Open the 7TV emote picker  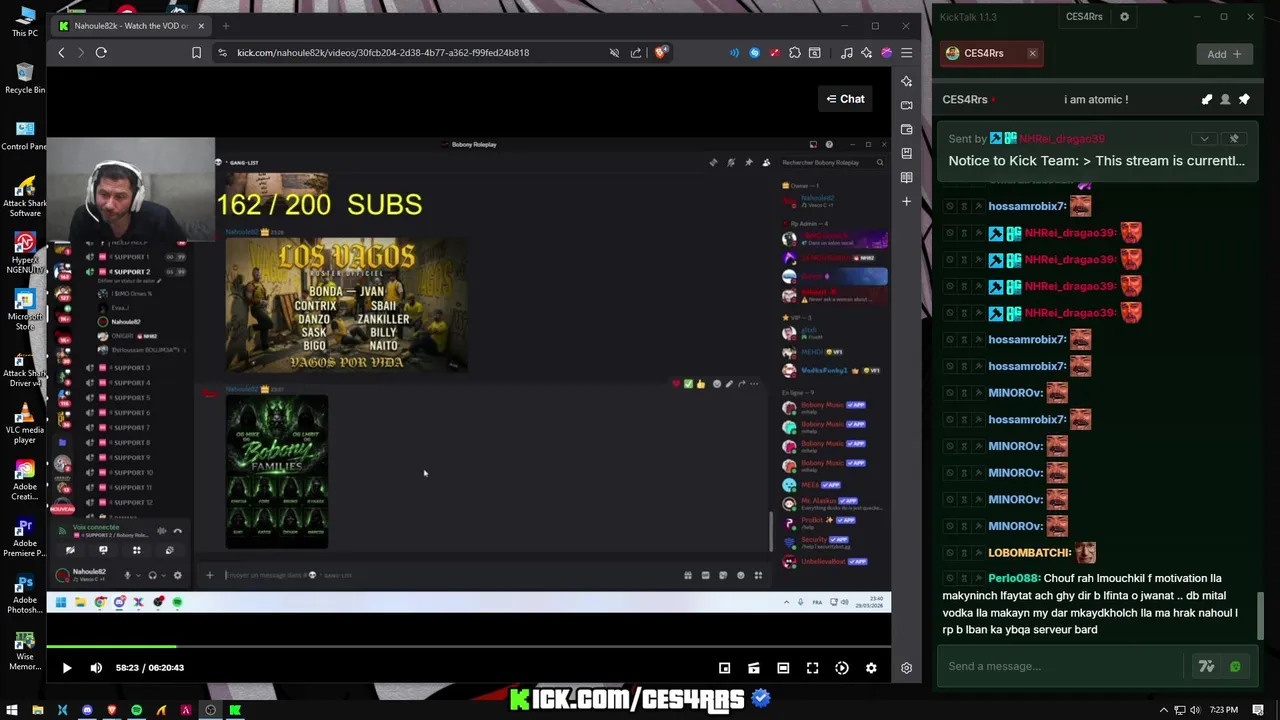(x=1206, y=667)
